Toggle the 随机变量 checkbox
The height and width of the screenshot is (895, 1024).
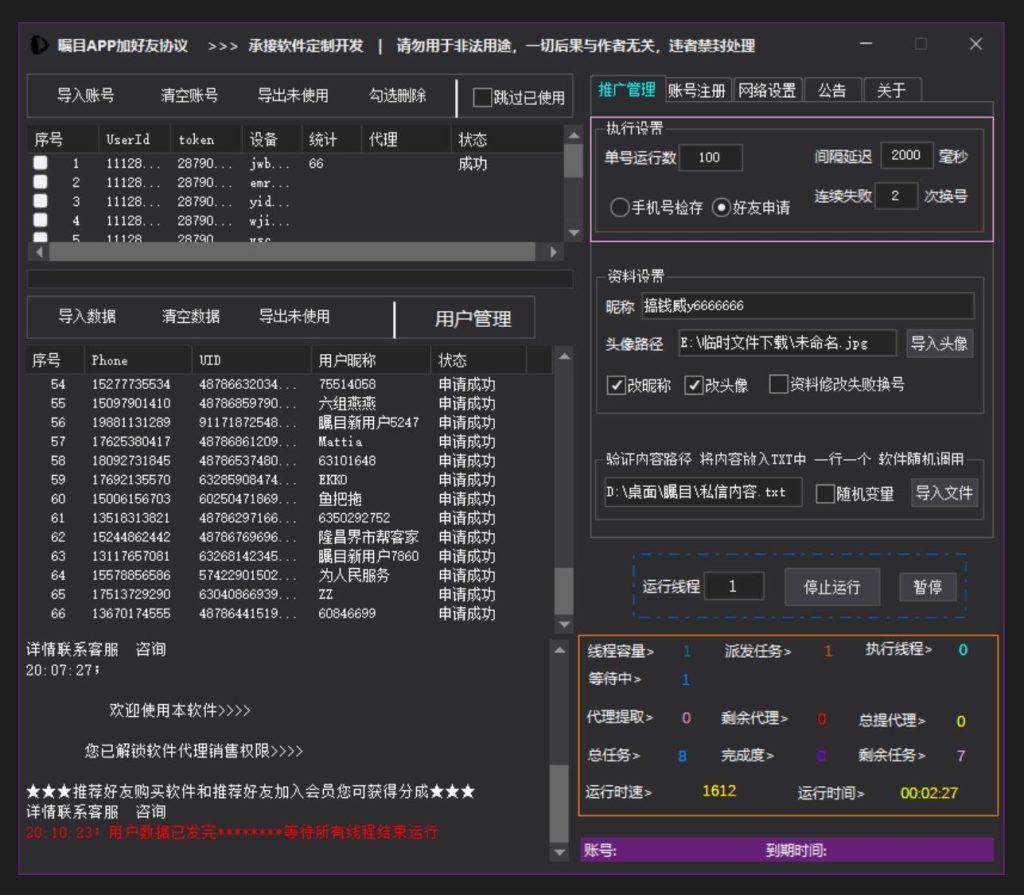pyautogui.click(x=825, y=494)
